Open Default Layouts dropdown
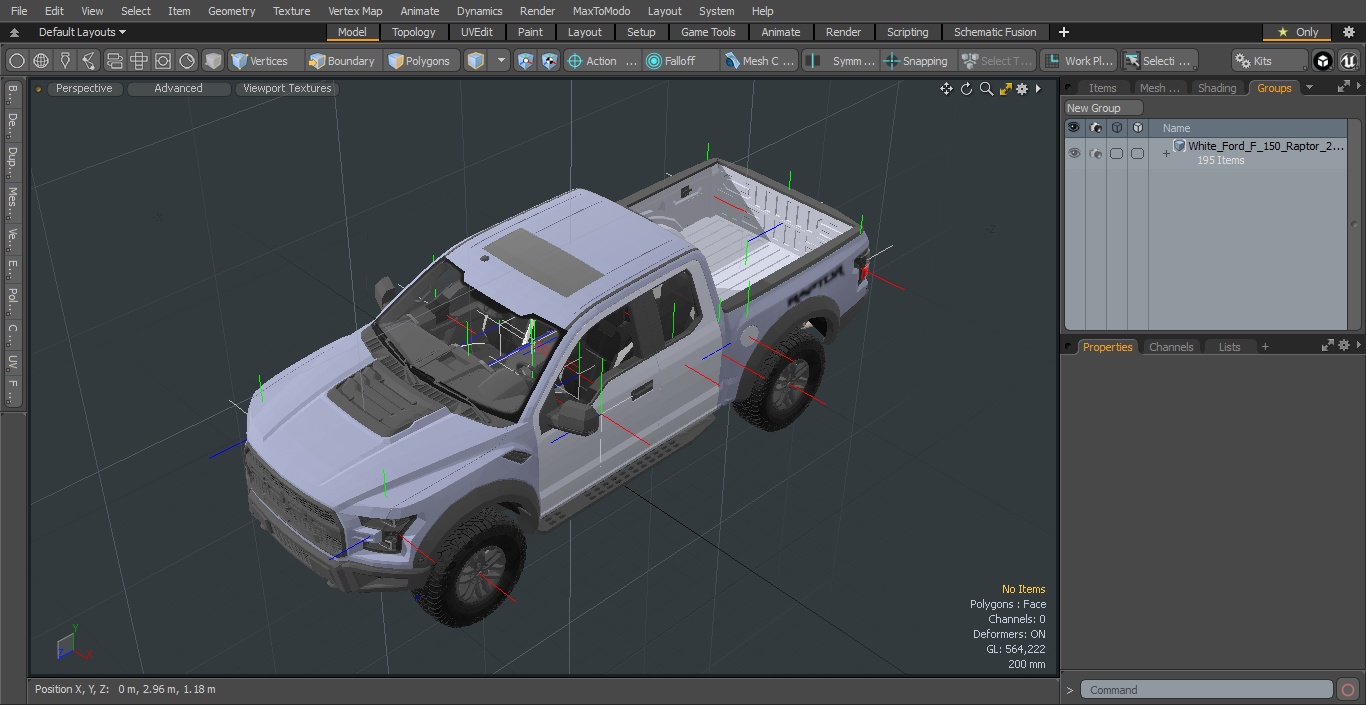This screenshot has width=1366, height=705. (82, 32)
